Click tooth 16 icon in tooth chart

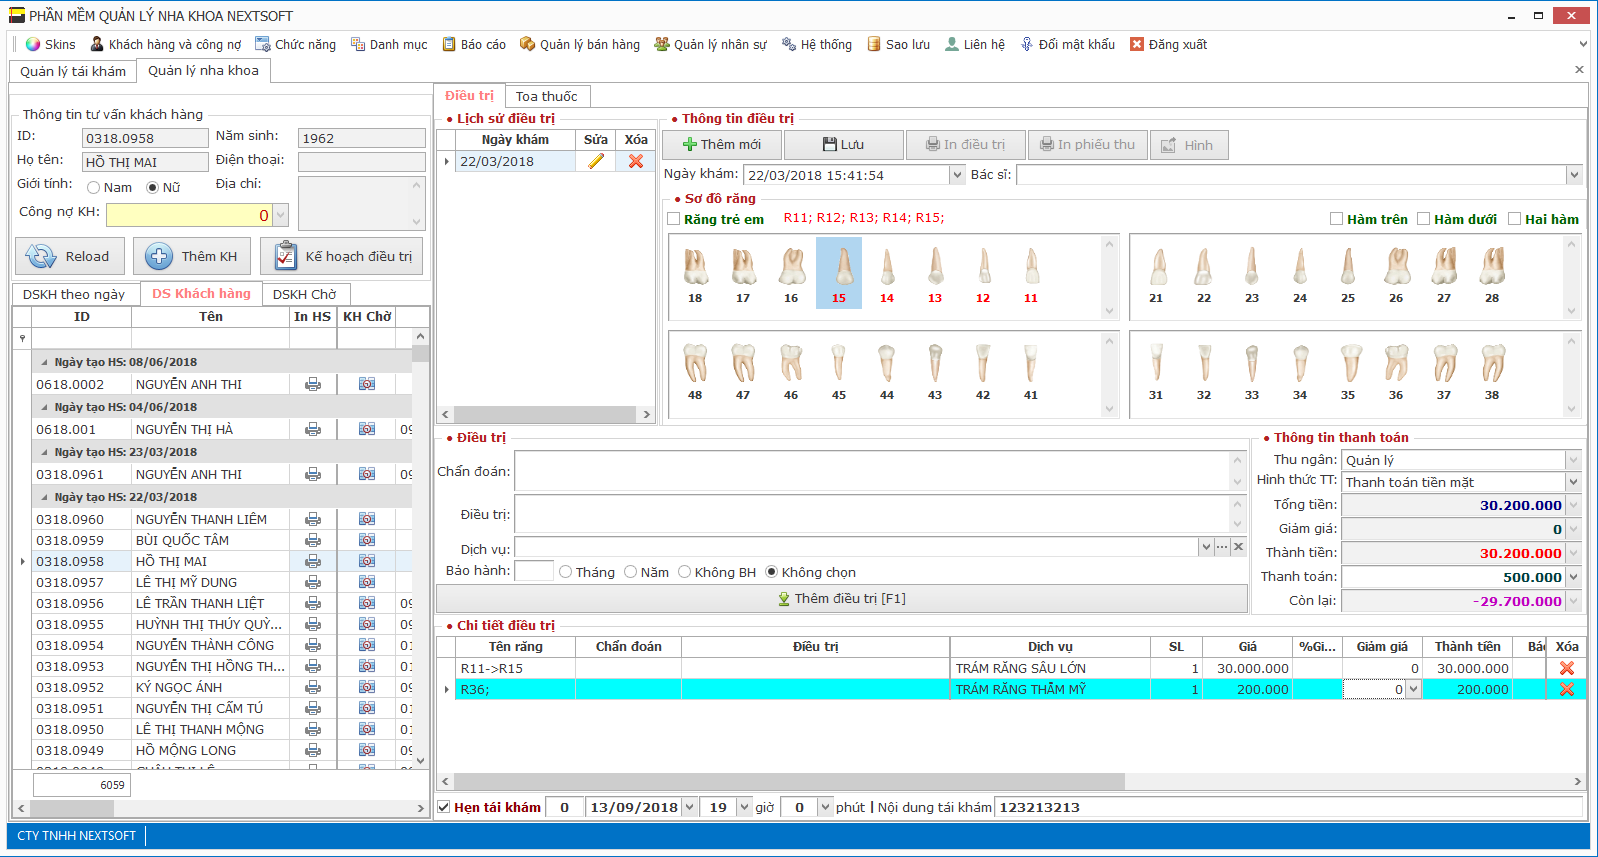point(791,268)
